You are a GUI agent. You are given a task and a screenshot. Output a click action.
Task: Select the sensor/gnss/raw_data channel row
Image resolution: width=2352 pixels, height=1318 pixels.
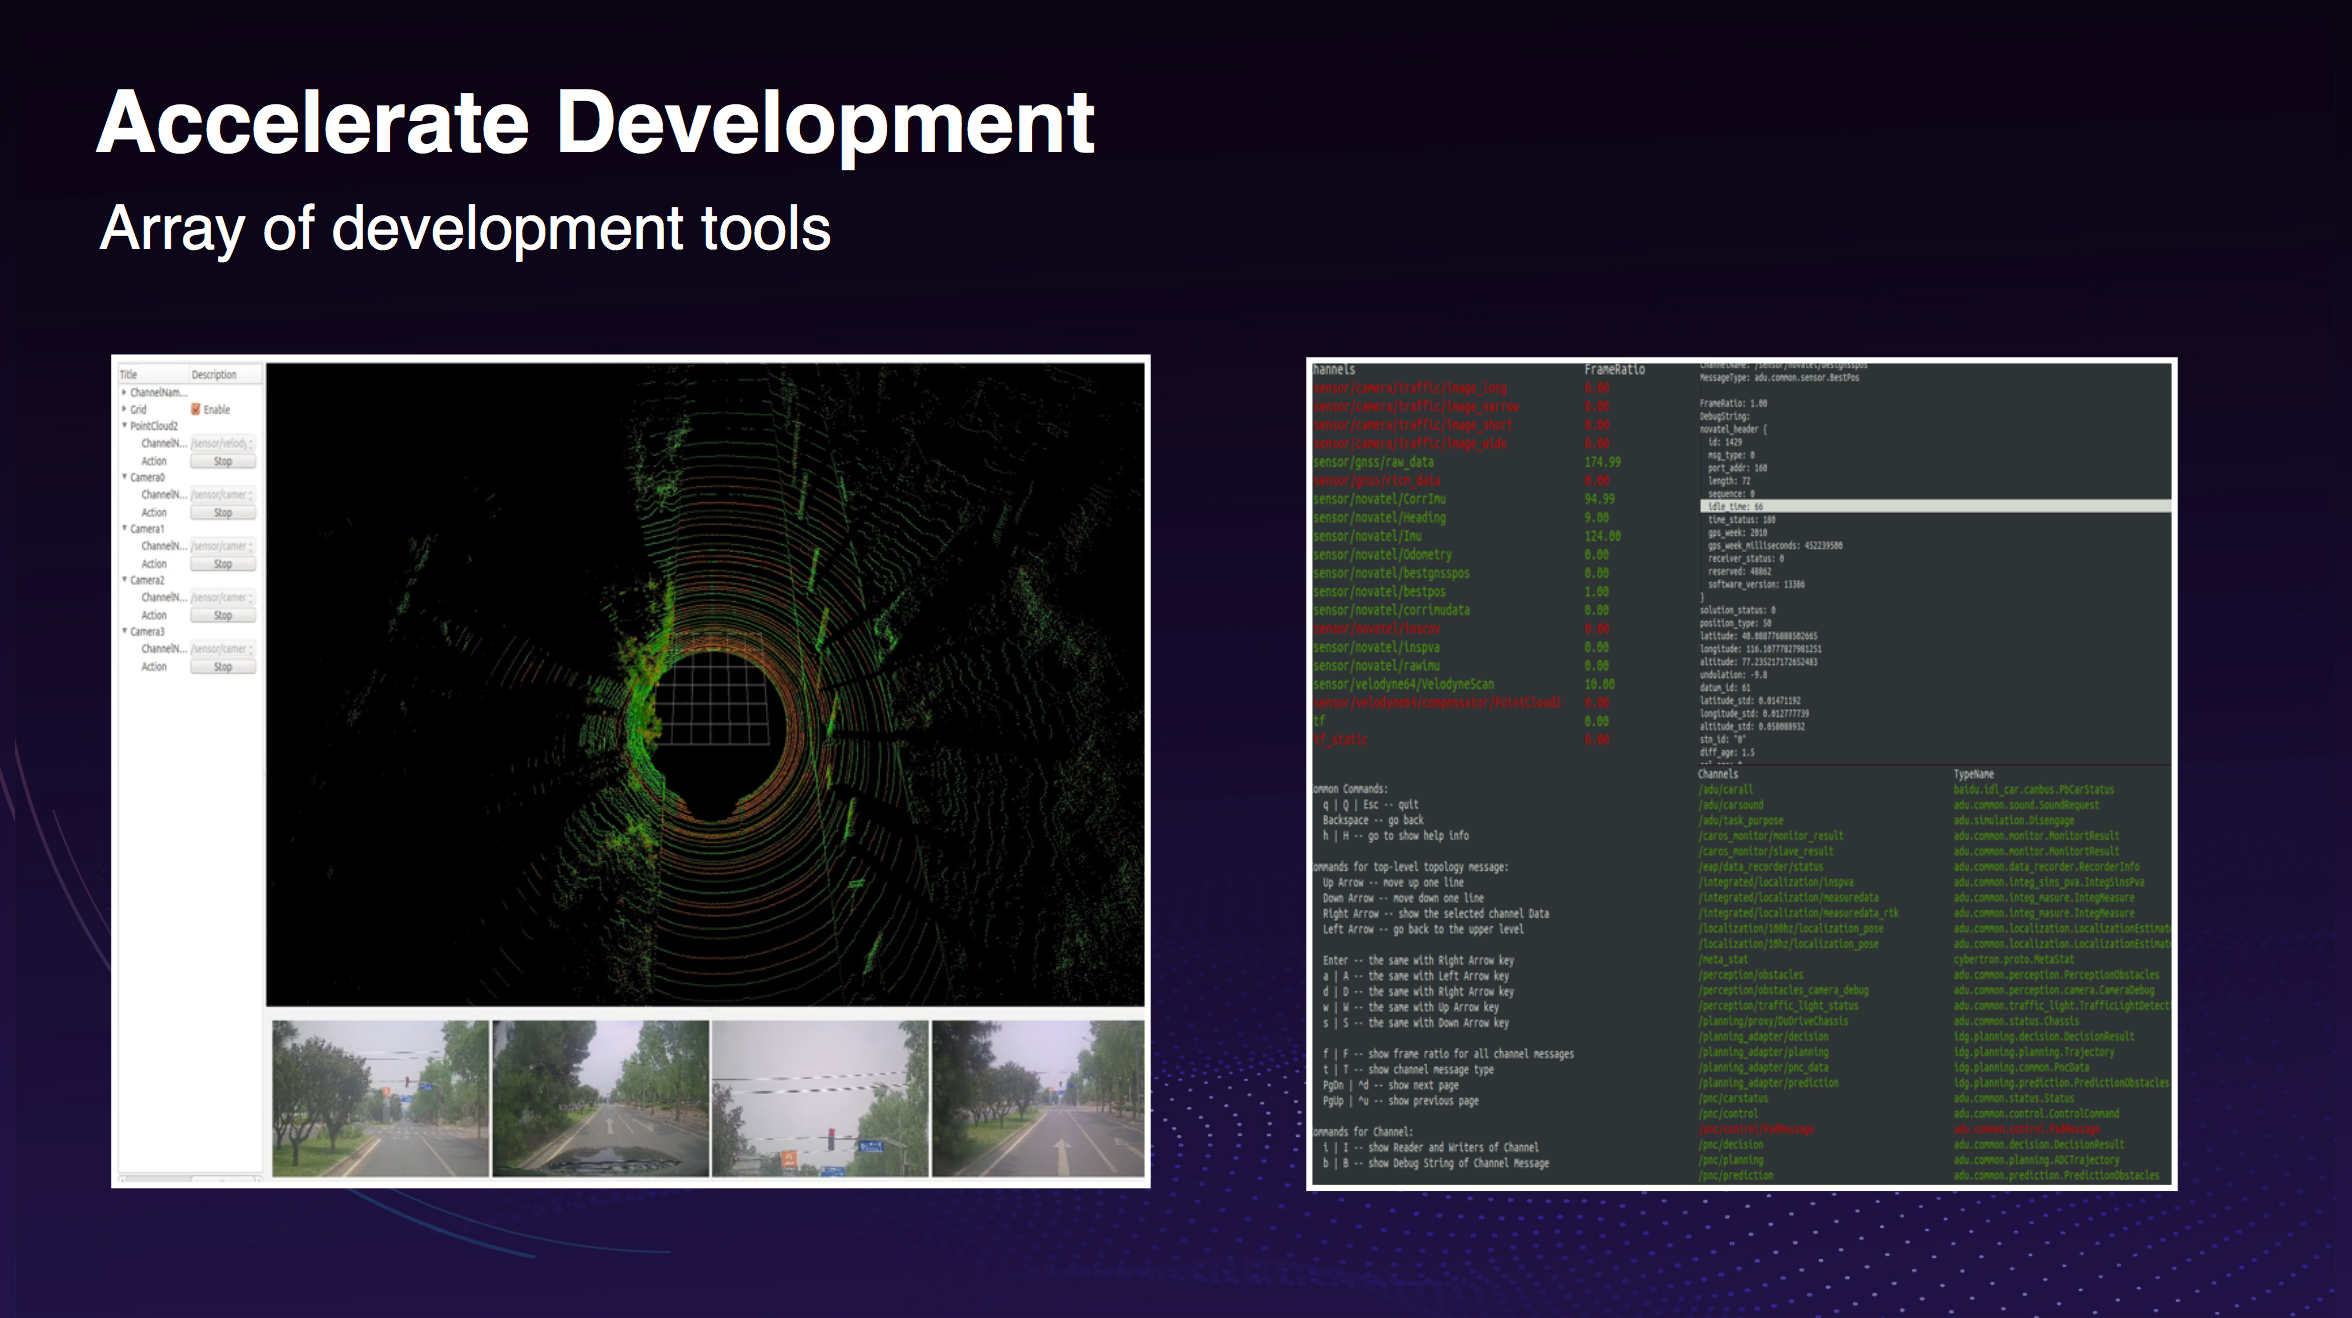[1375, 462]
